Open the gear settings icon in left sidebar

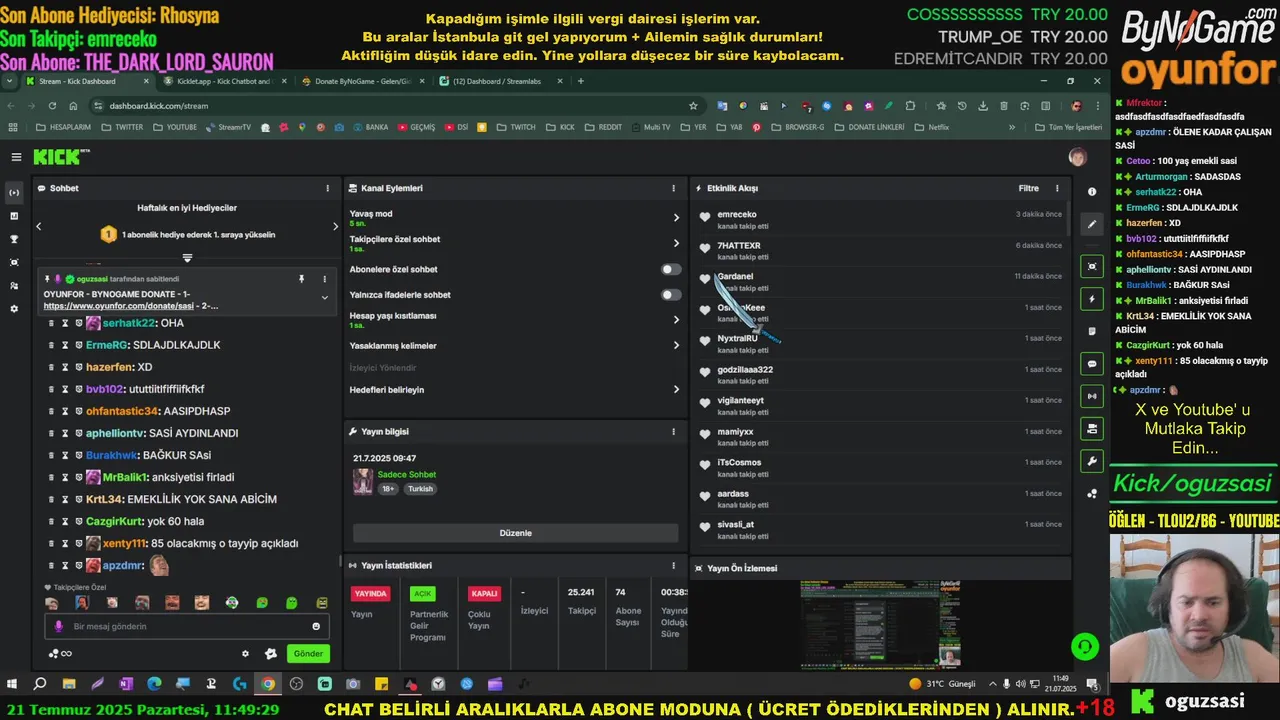click(14, 309)
